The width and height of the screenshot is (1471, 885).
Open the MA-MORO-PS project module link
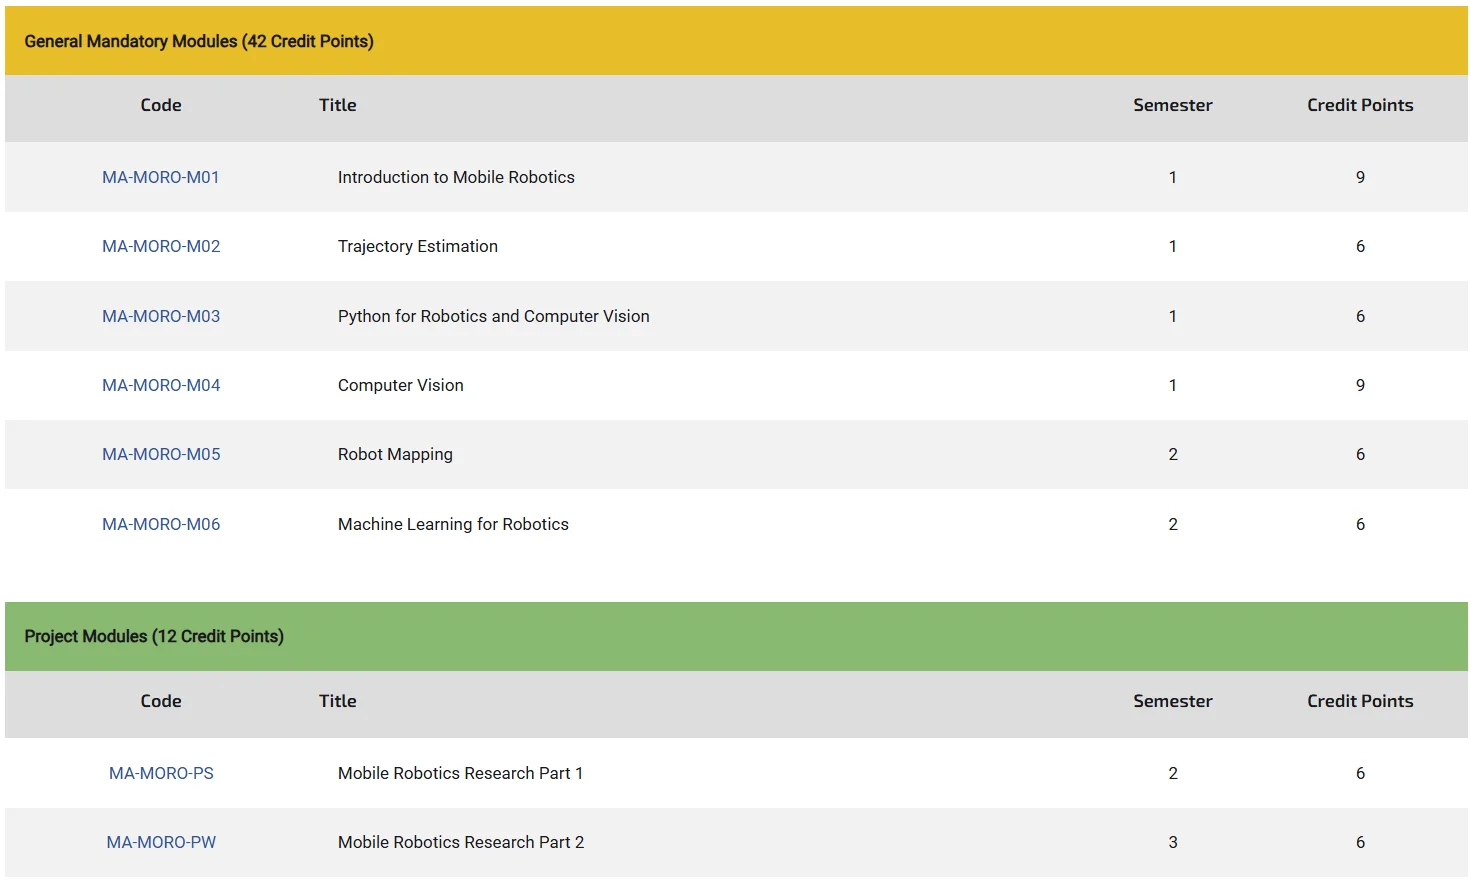[161, 773]
